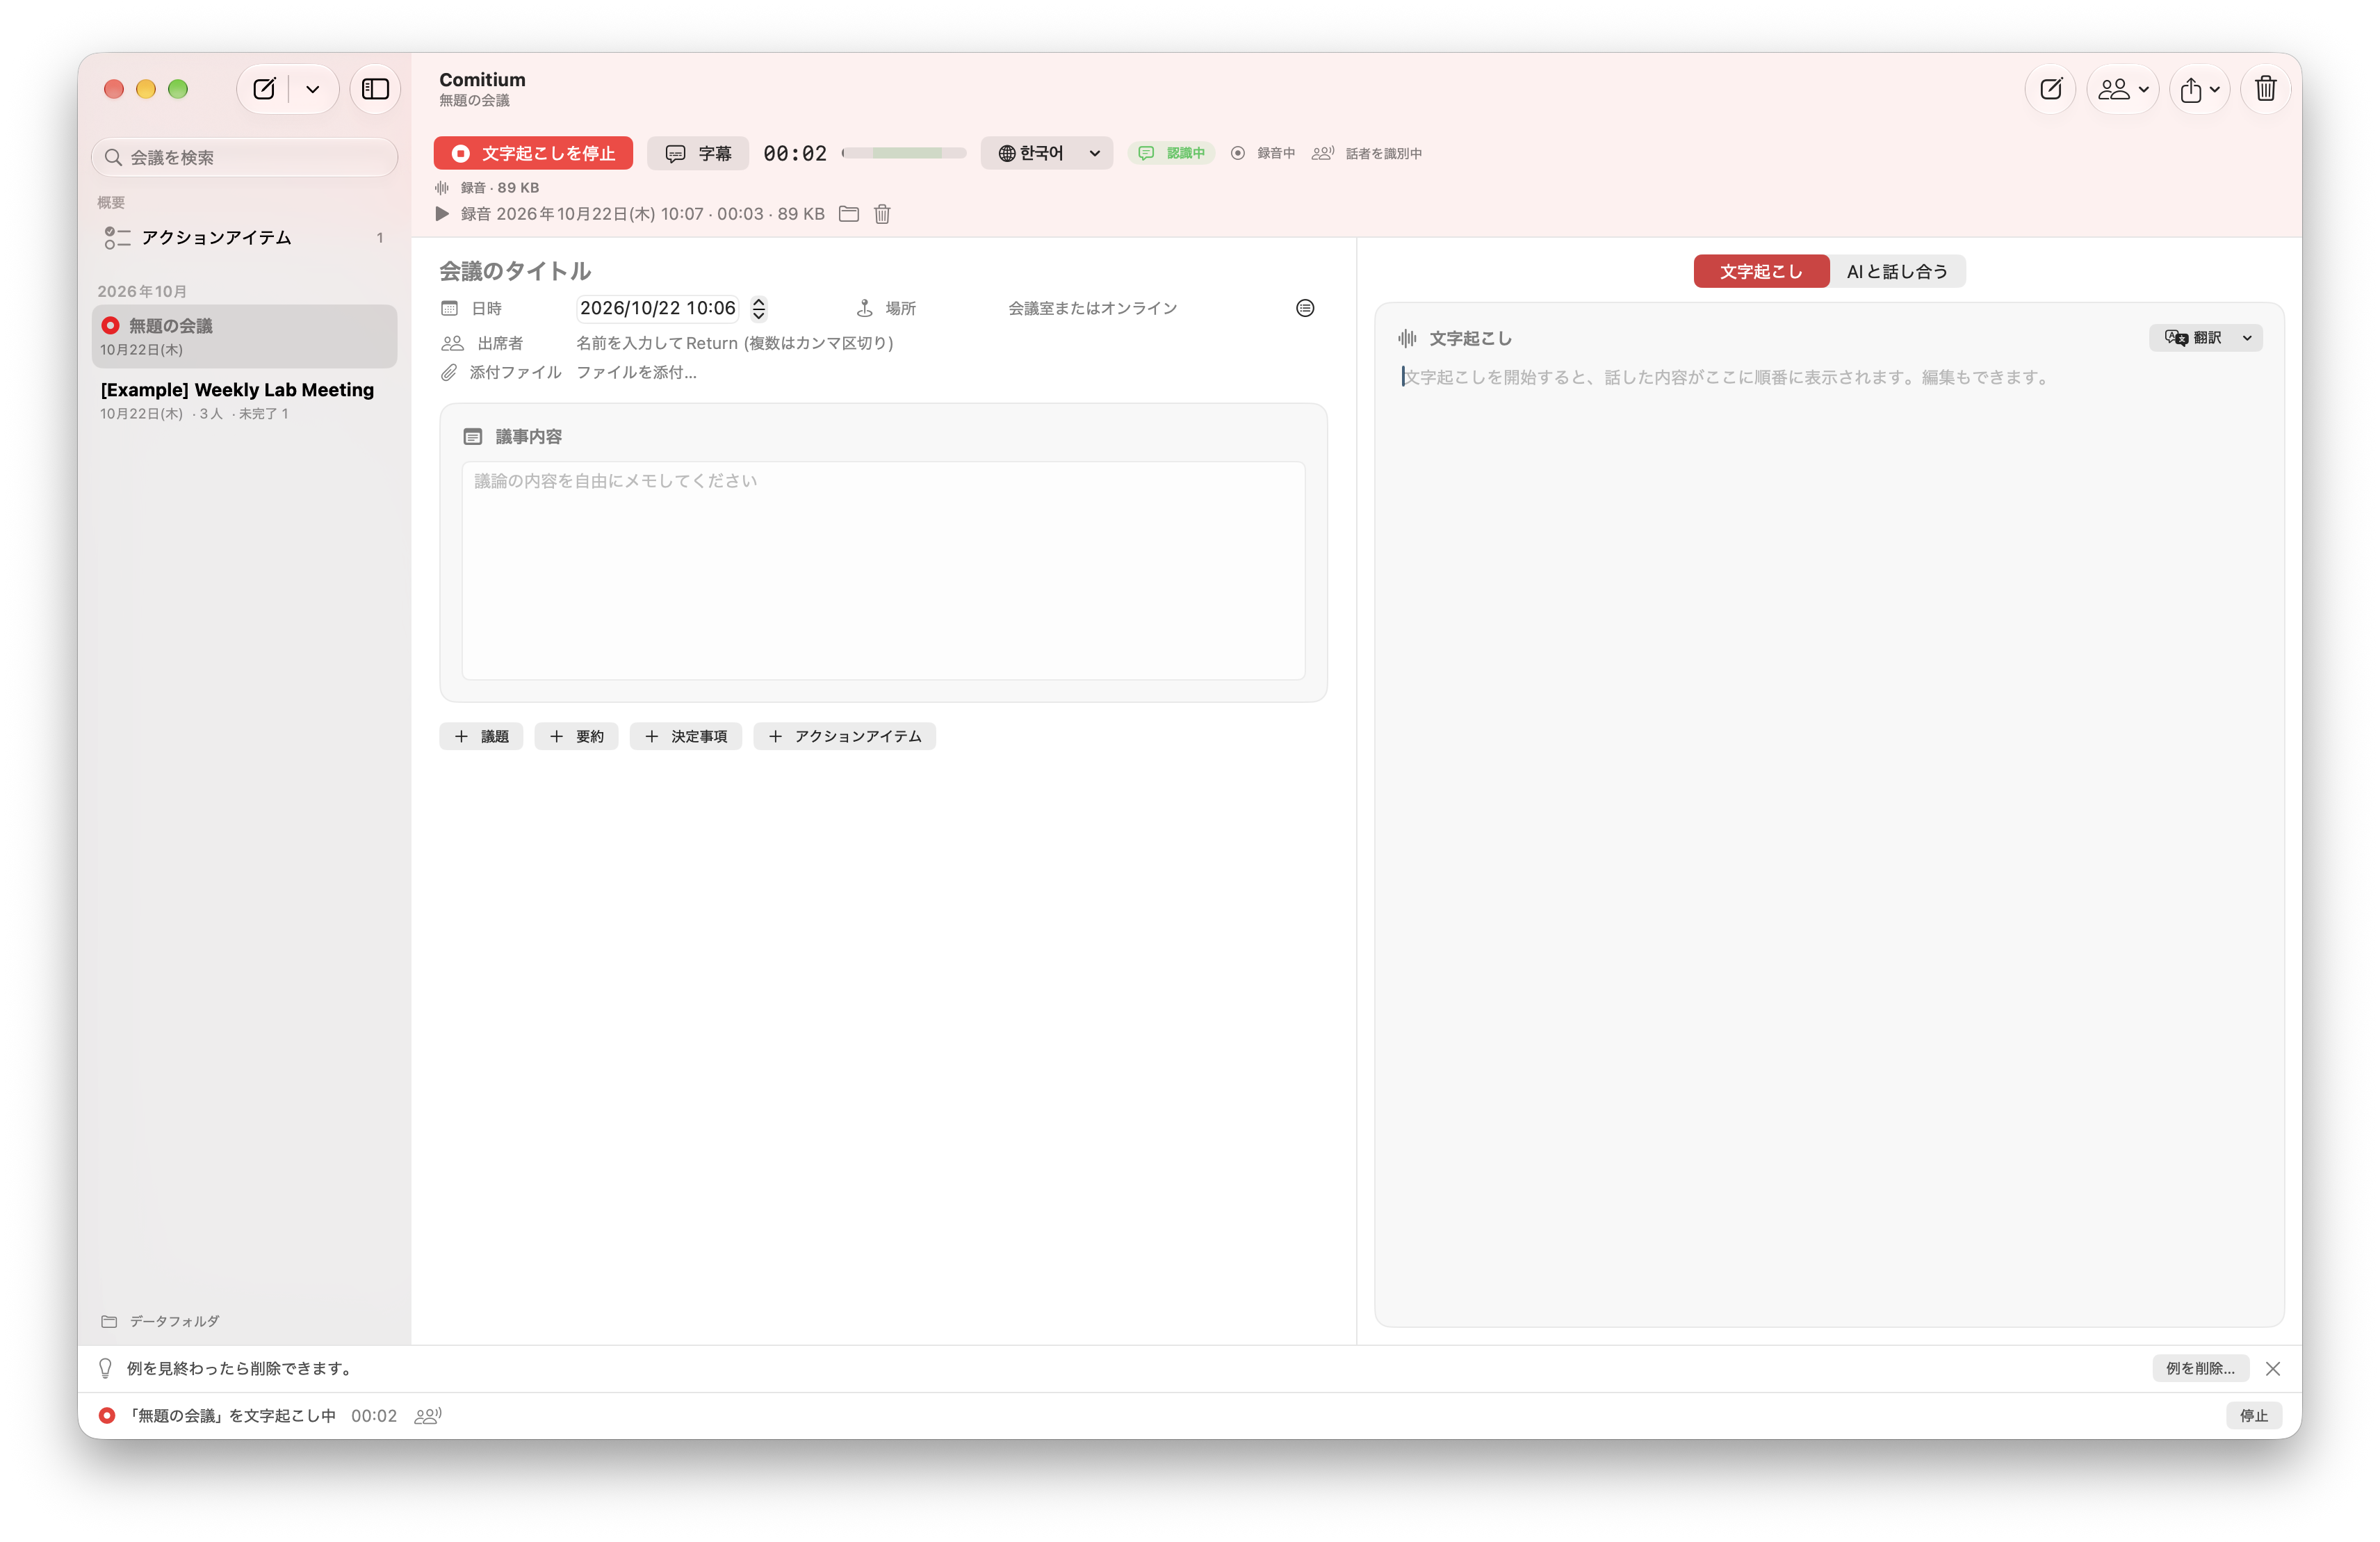Image resolution: width=2380 pixels, height=1542 pixels.
Task: Click the stop button in the bottom status bar
Action: point(2253,1415)
